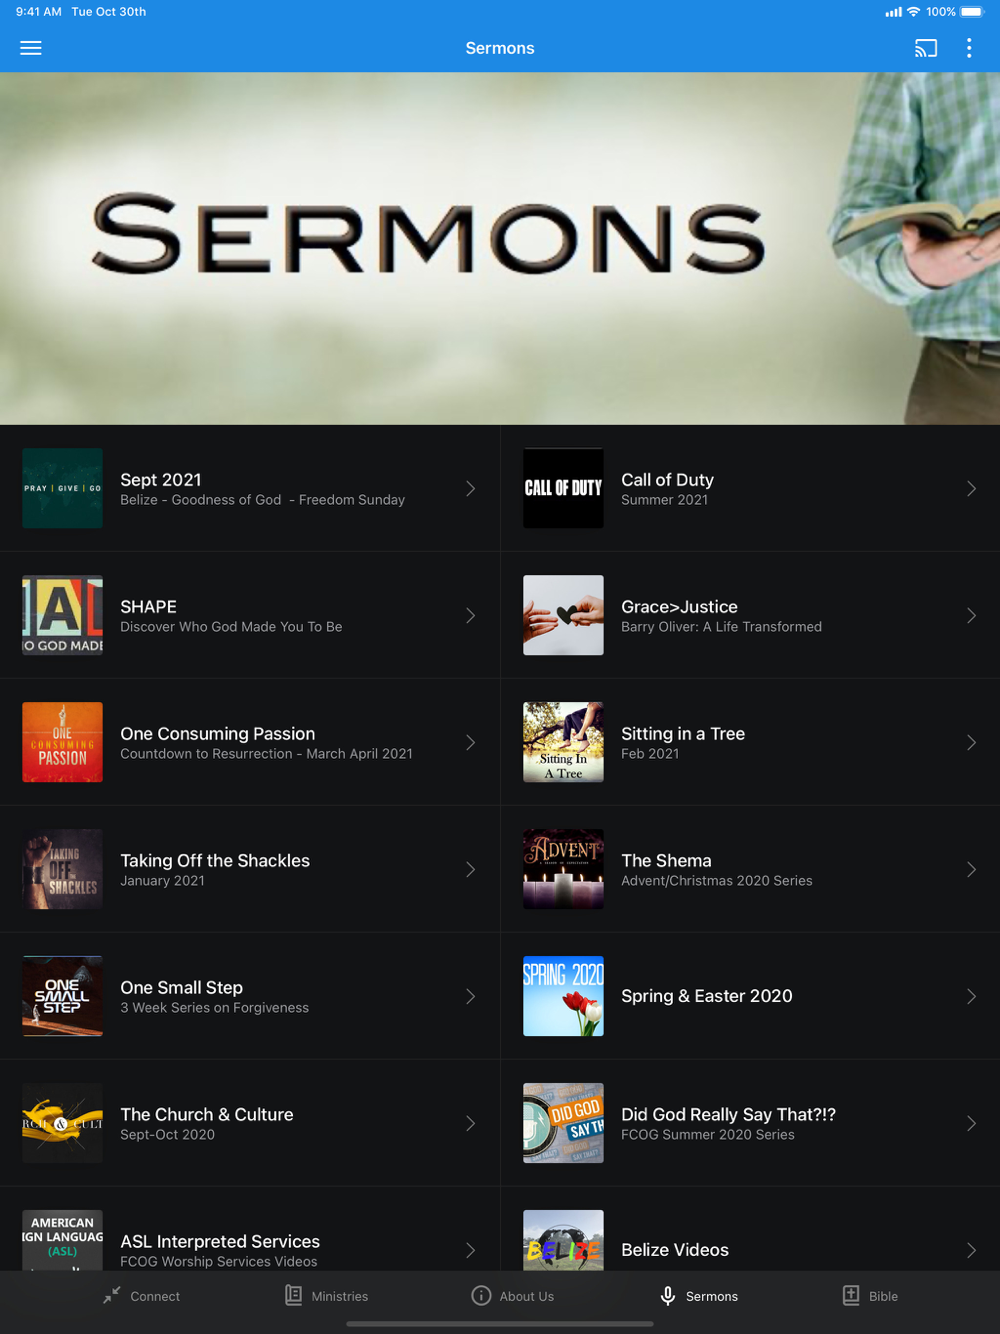
Task: Tap the Sermons microphone icon
Action: 668,1295
